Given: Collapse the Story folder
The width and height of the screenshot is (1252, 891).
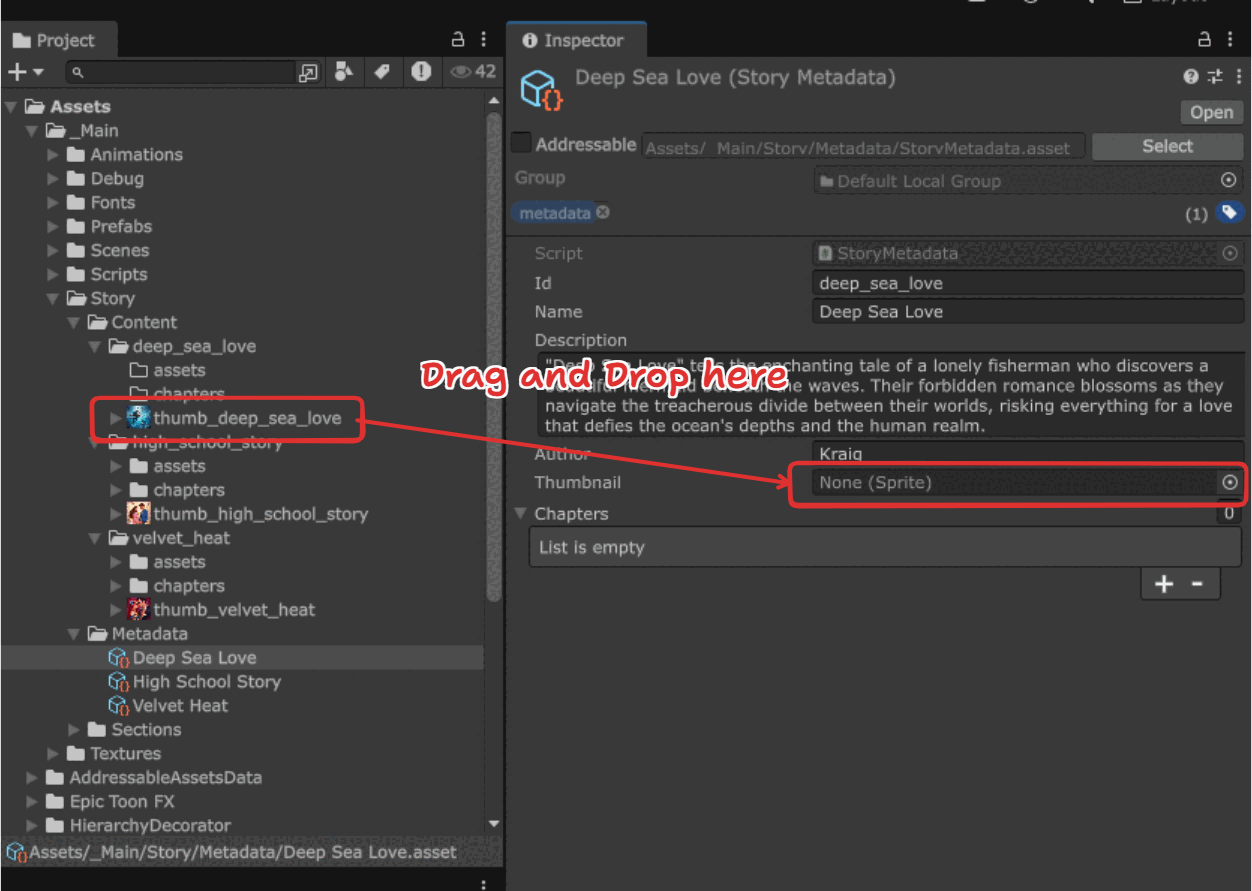Looking at the screenshot, I should tap(52, 298).
